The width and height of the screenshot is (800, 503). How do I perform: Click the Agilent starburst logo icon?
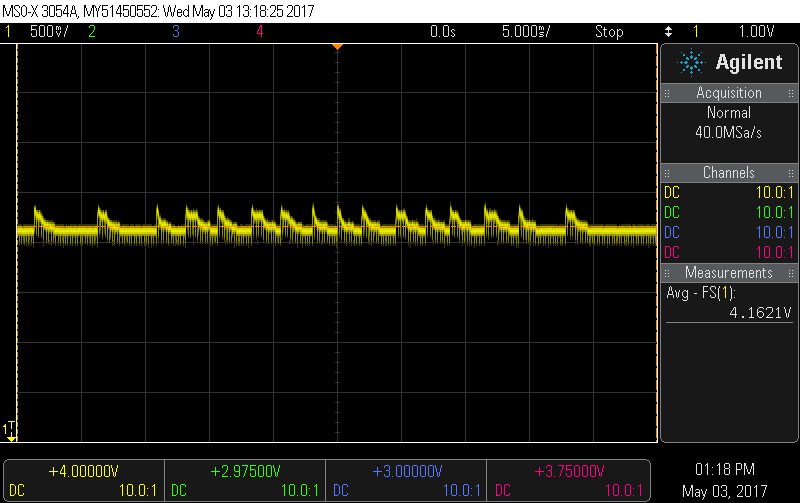(691, 62)
